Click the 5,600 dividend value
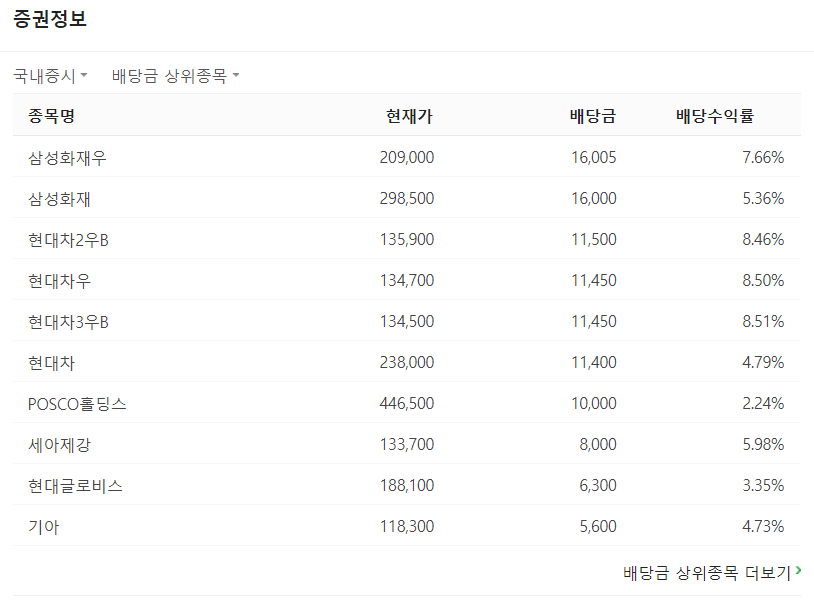The image size is (814, 601). (x=598, y=526)
